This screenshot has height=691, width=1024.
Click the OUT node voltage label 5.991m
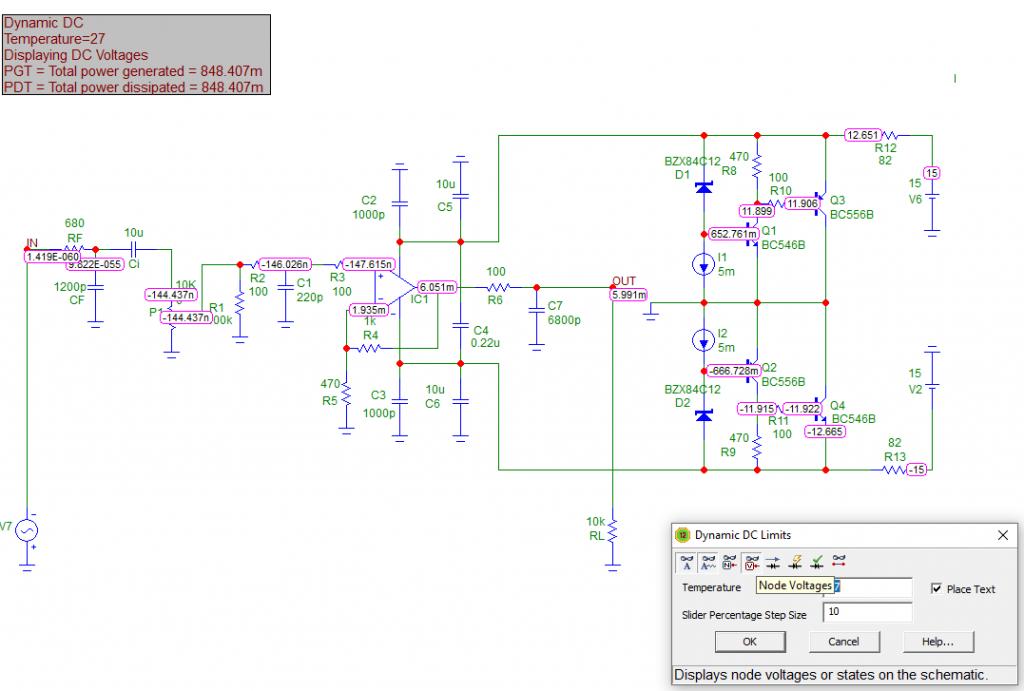(629, 295)
